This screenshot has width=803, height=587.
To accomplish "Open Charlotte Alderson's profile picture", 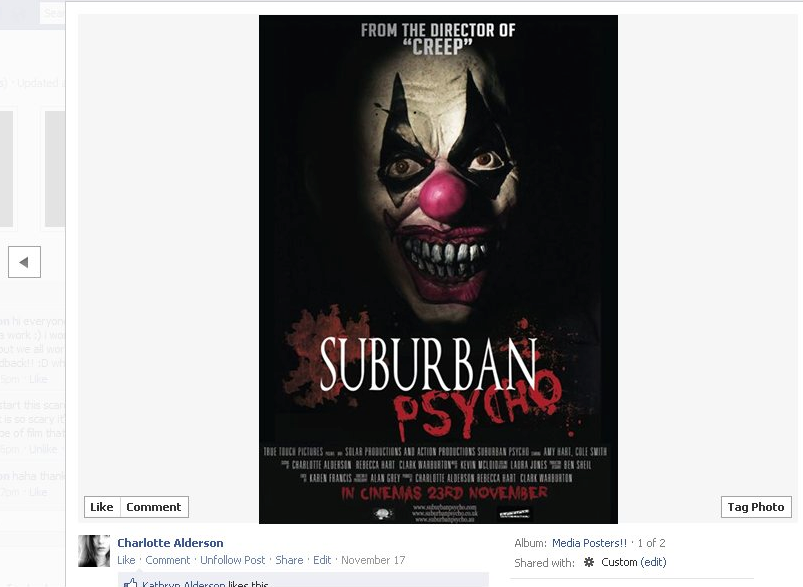I will (94, 551).
